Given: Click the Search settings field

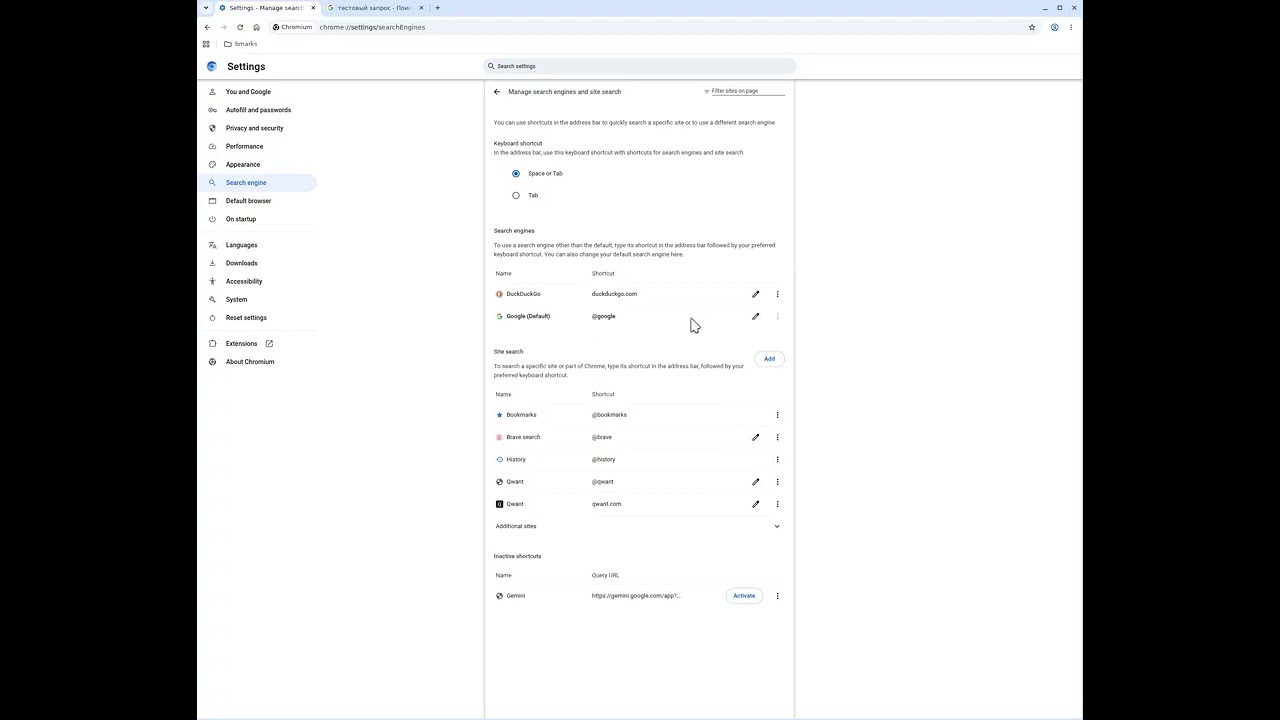Looking at the screenshot, I should (640, 66).
